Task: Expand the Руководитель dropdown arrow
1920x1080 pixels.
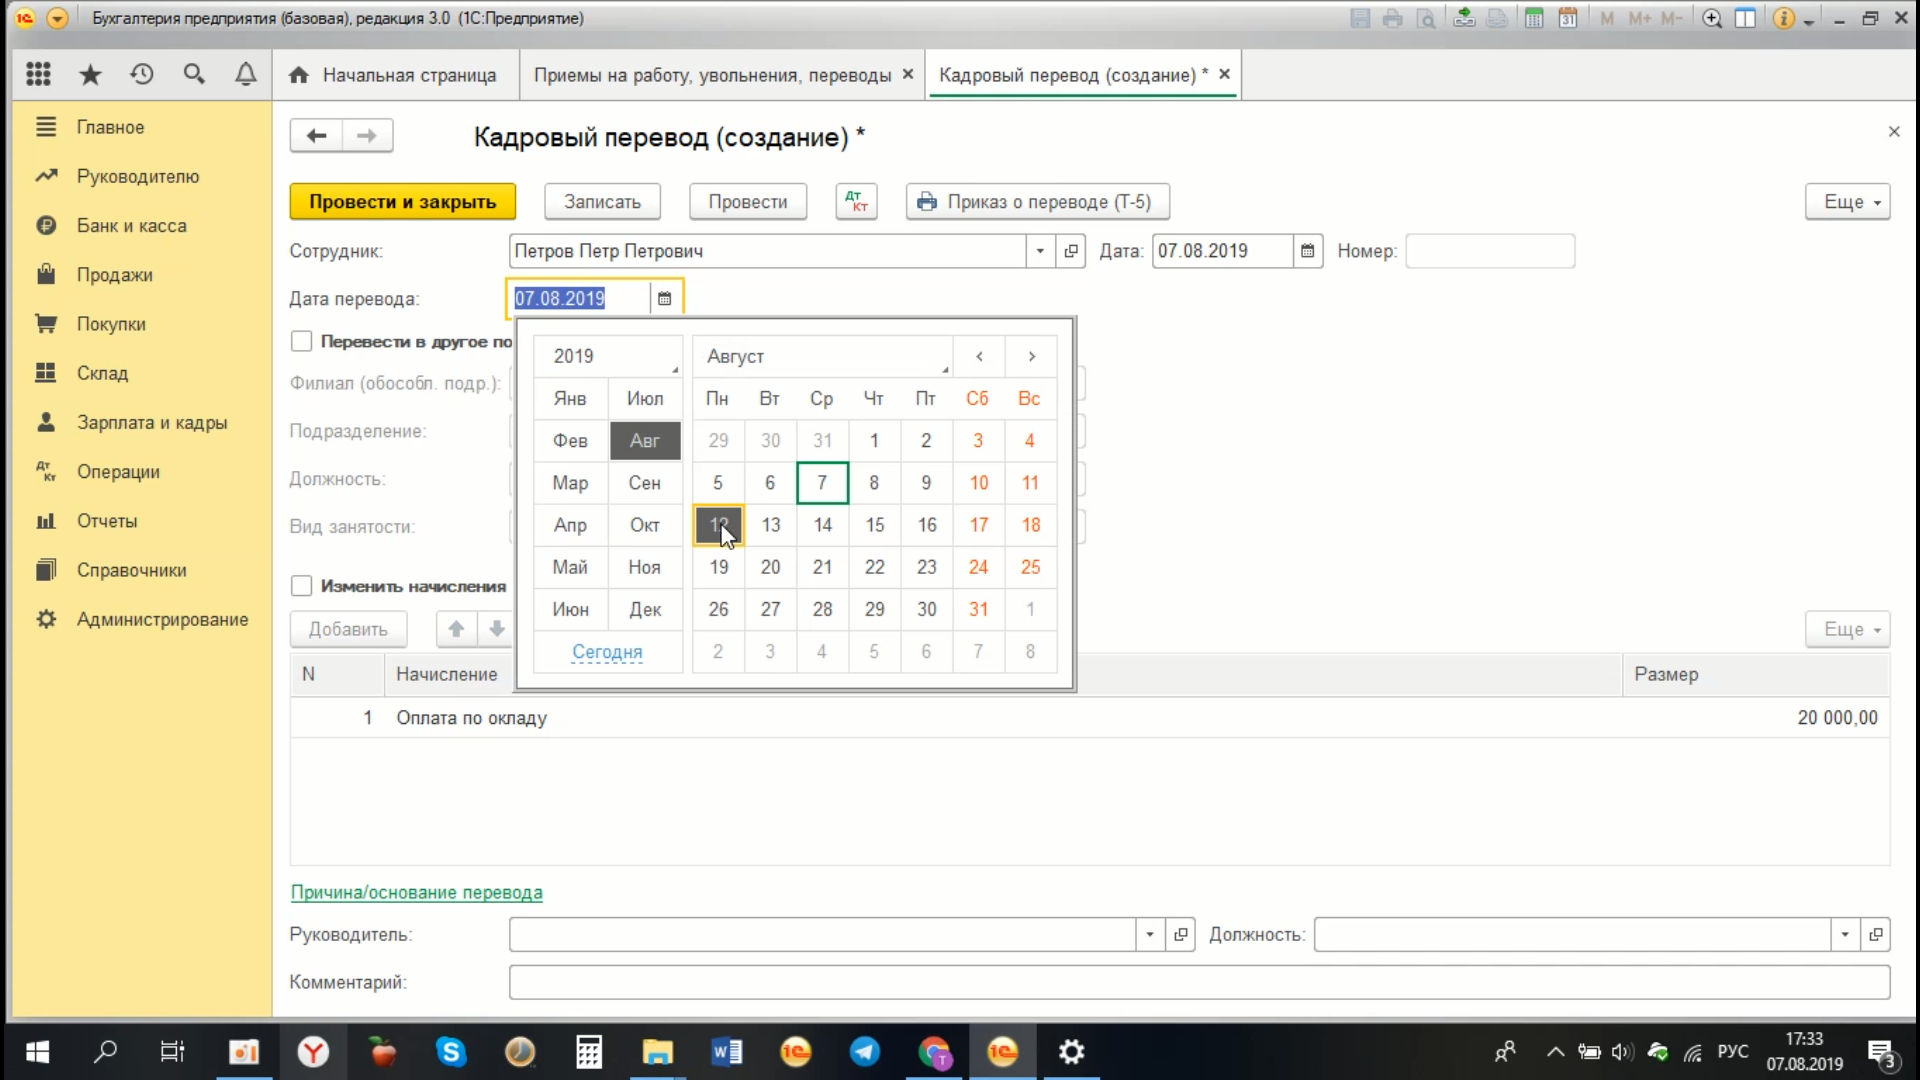Action: point(1150,934)
